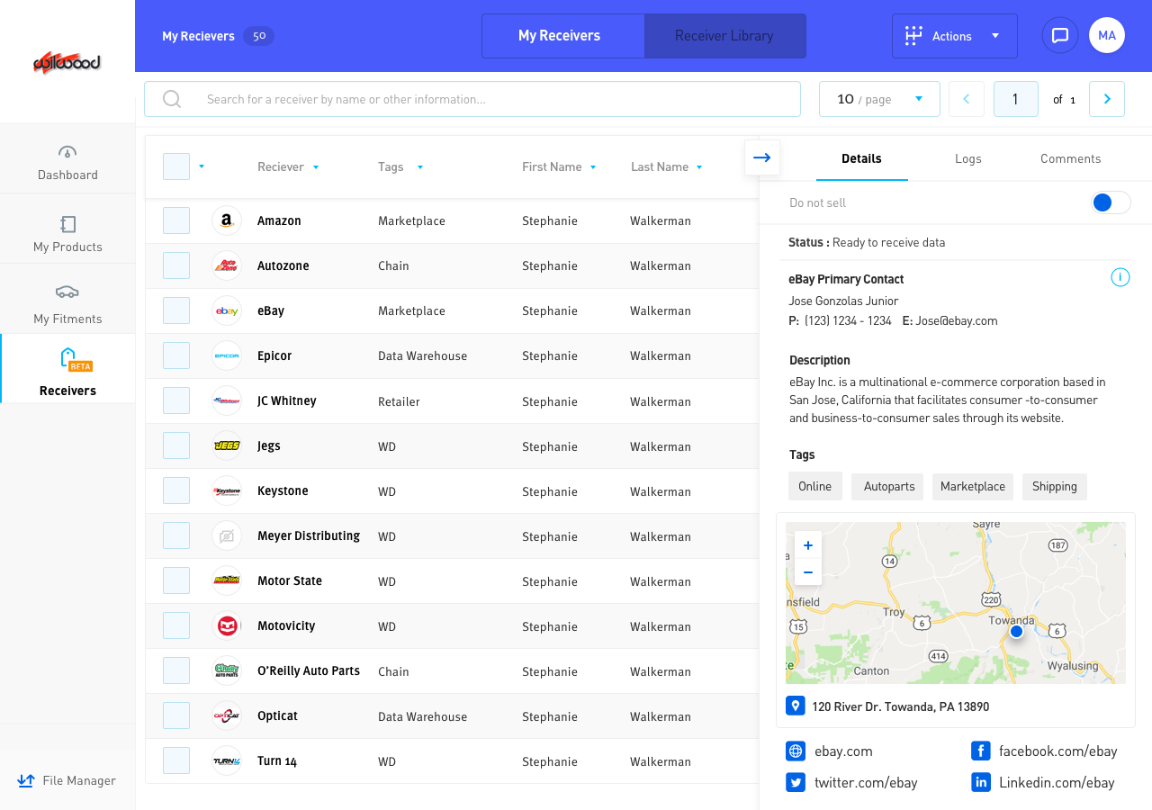The height and width of the screenshot is (810, 1152).
Task: Open facebook.com/ebay link
Action: point(1057,751)
